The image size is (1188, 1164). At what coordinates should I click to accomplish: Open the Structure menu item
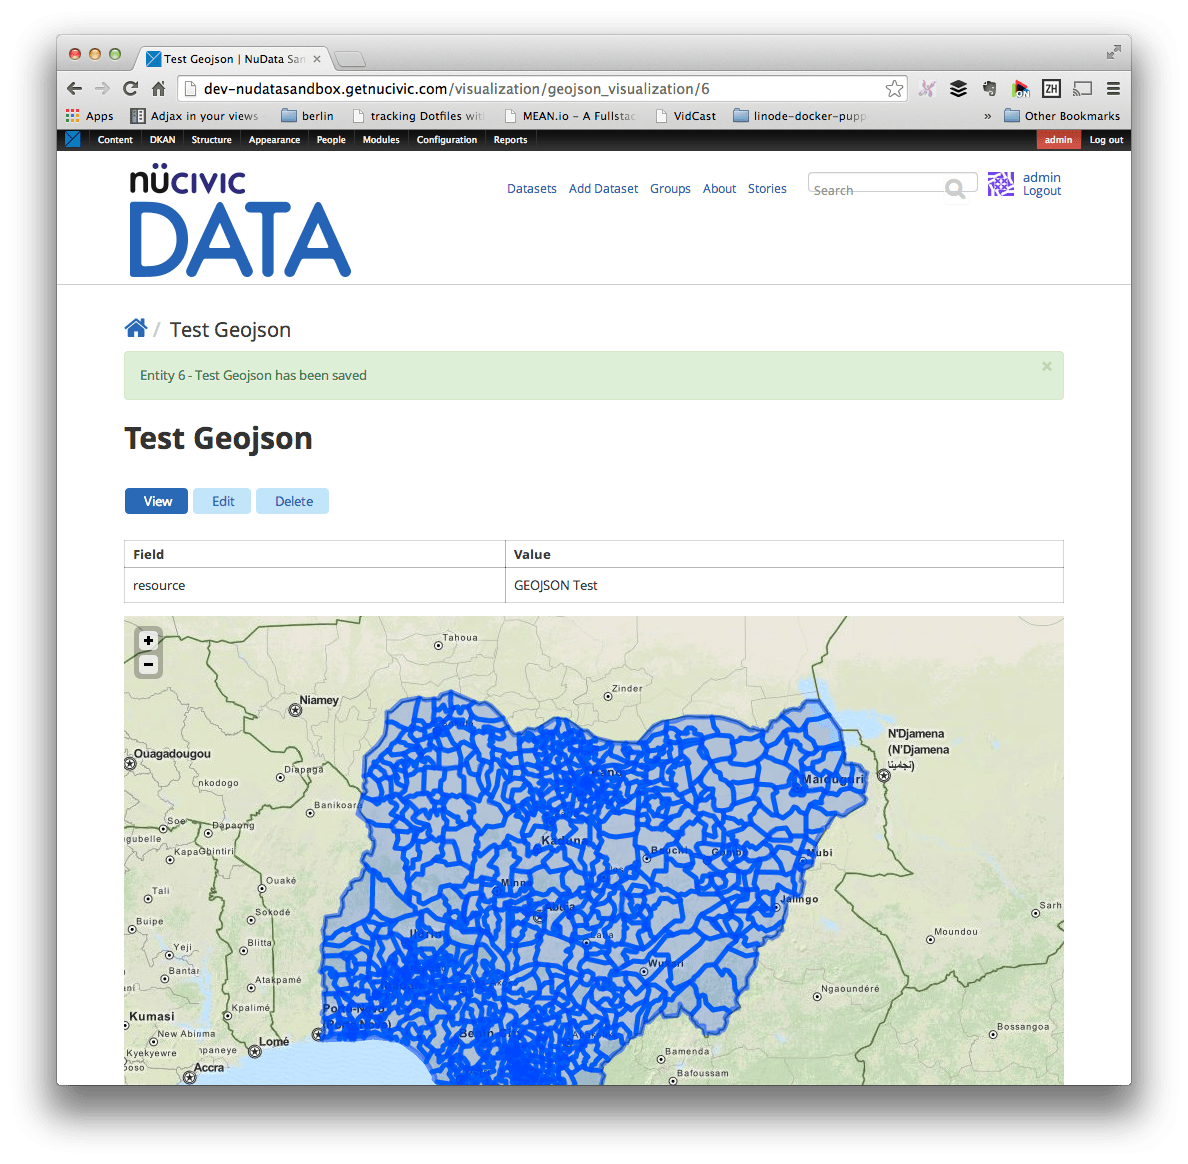click(x=211, y=139)
